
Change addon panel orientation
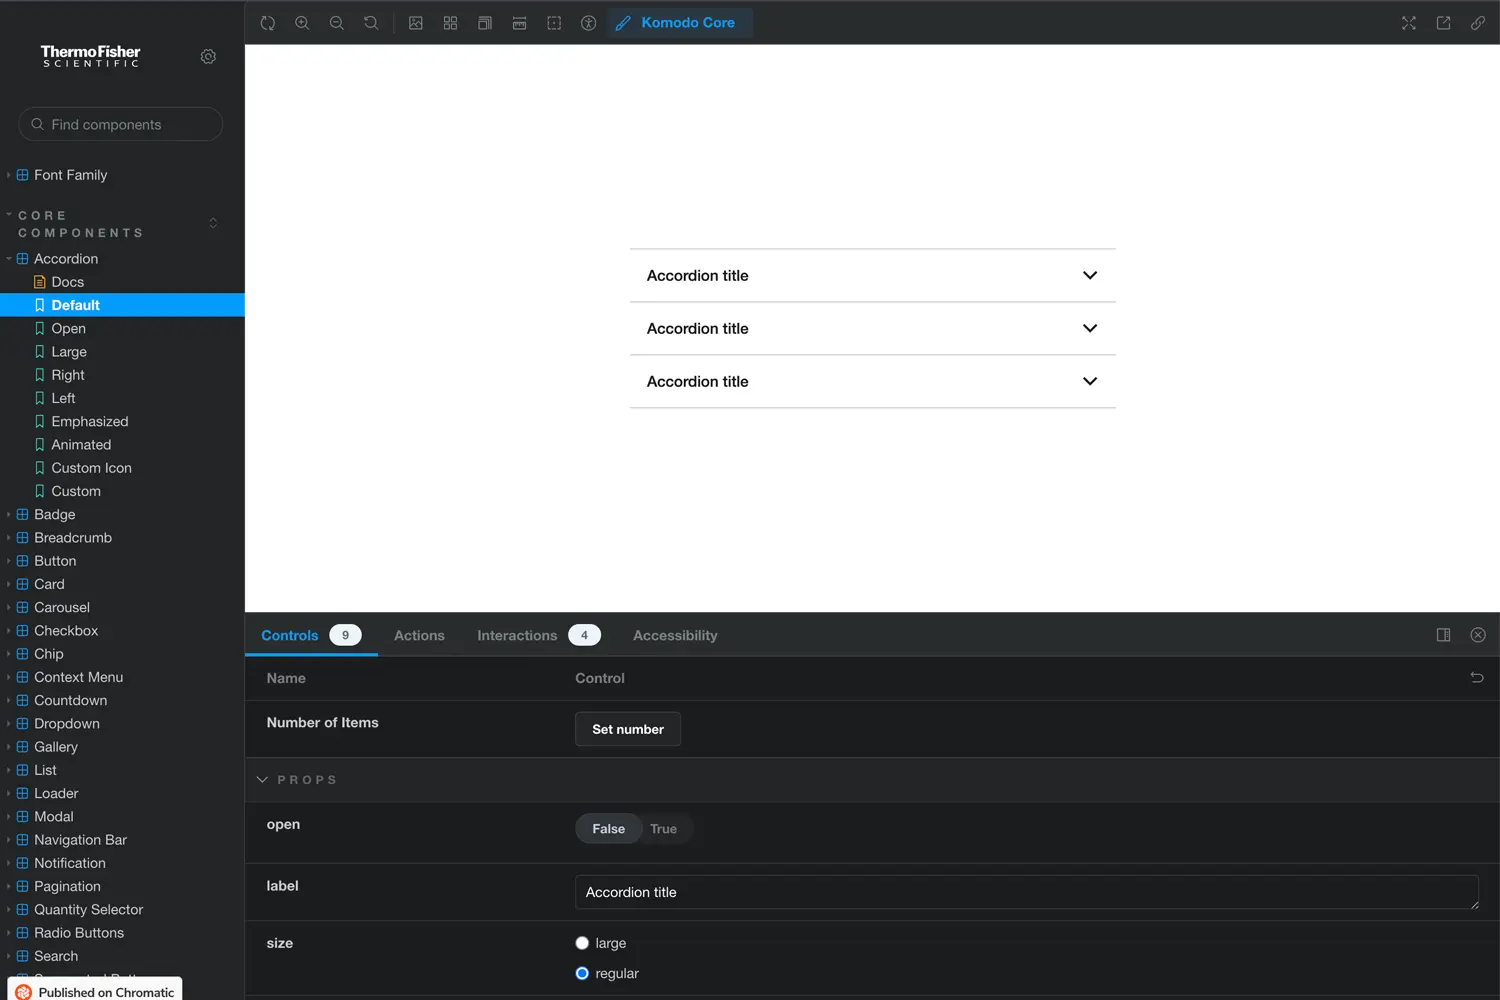1443,635
